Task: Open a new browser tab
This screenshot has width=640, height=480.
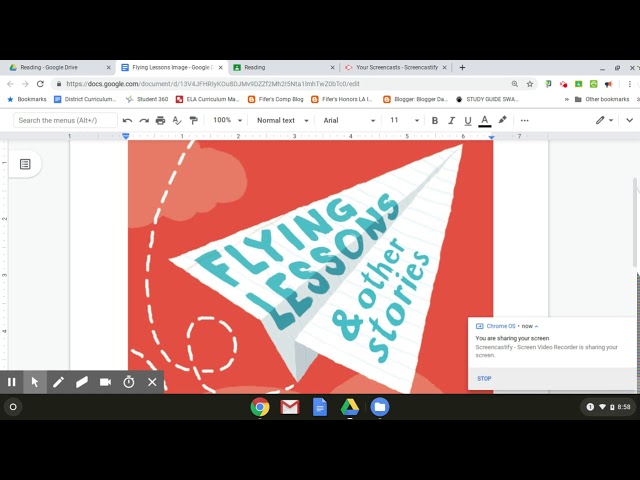Action: 462,67
